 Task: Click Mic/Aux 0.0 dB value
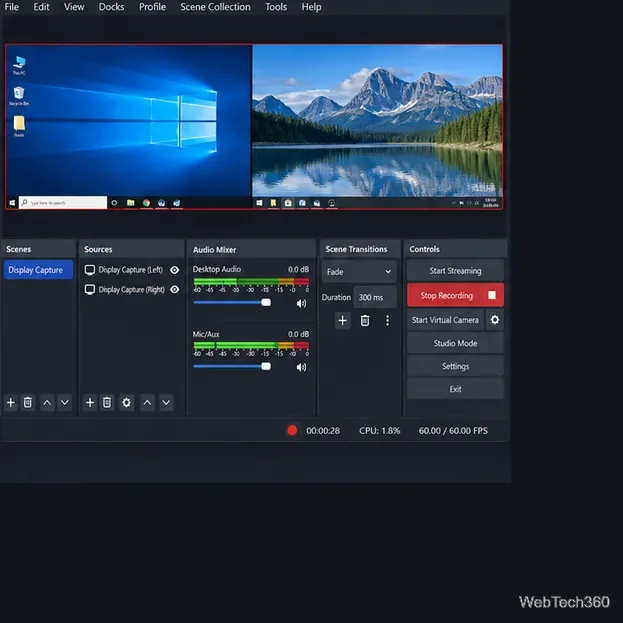click(298, 334)
